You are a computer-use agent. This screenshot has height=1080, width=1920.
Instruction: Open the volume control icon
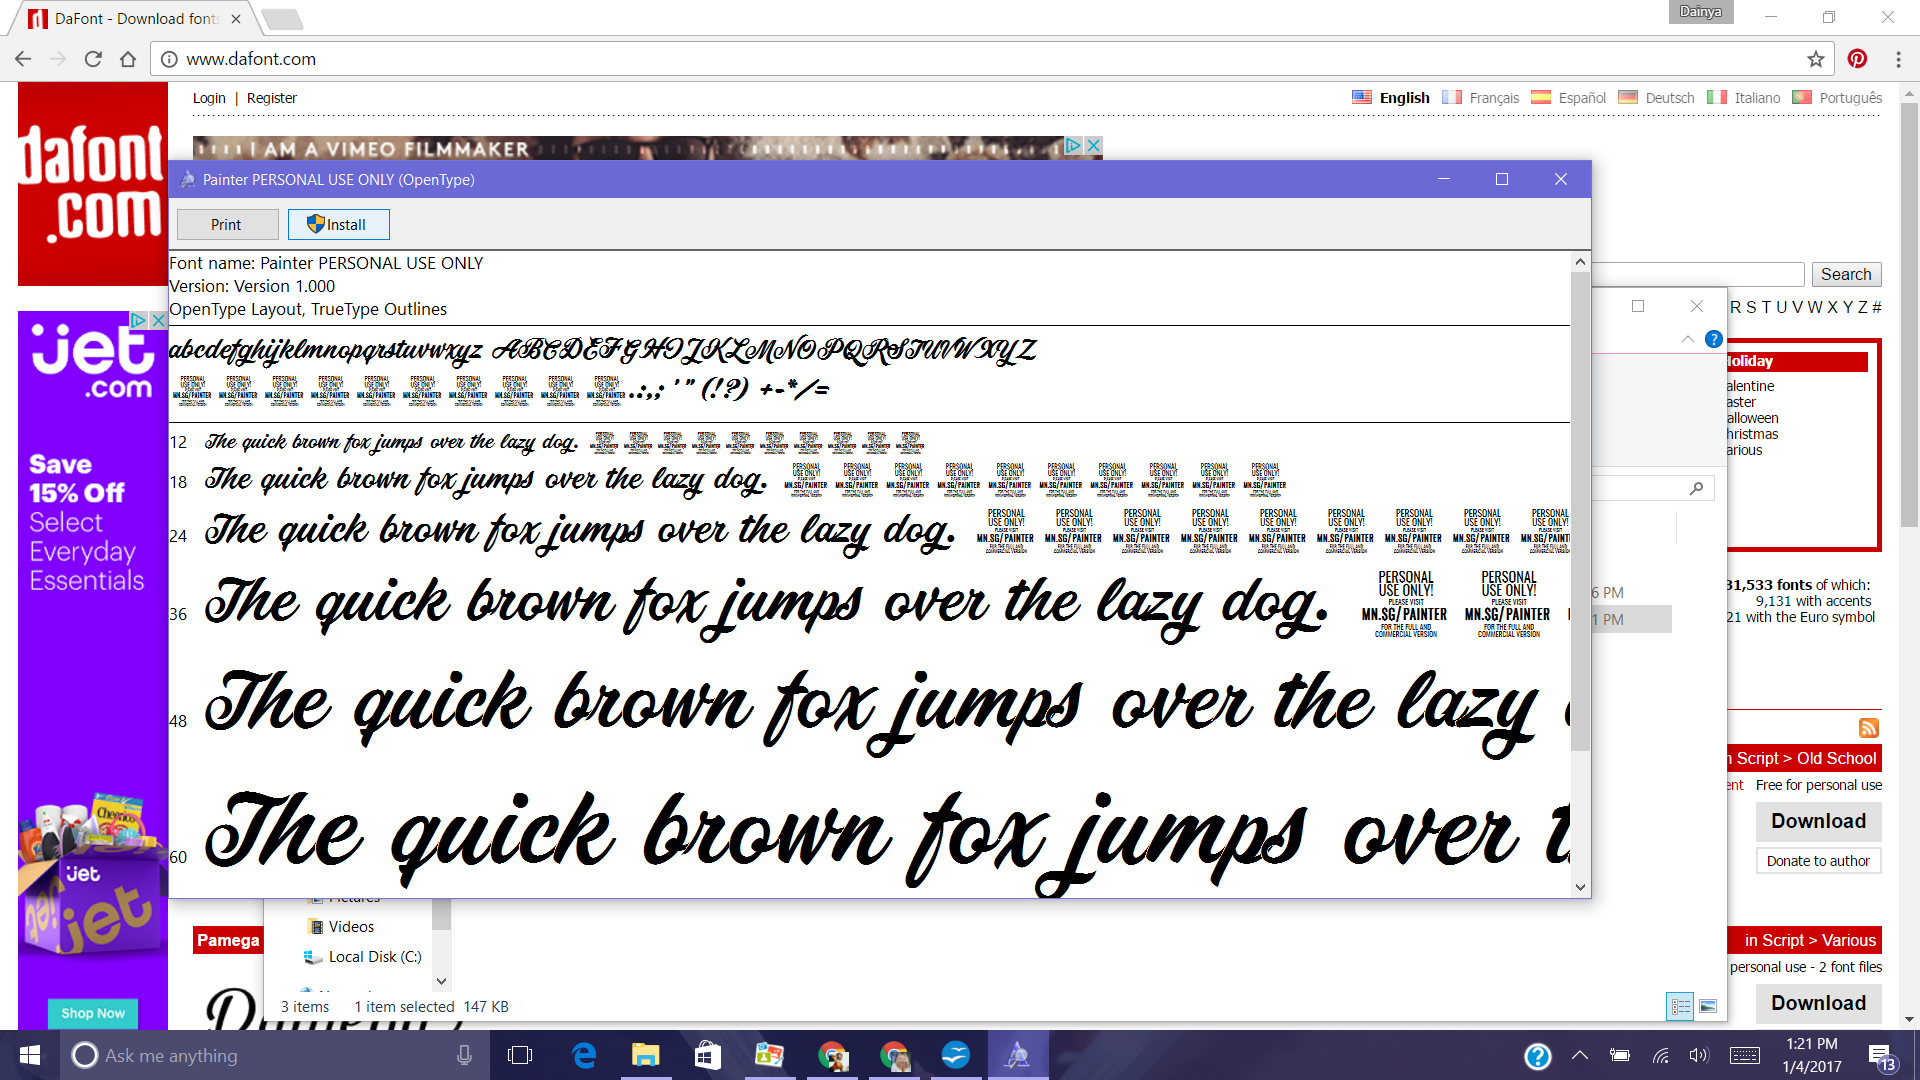click(1698, 1055)
